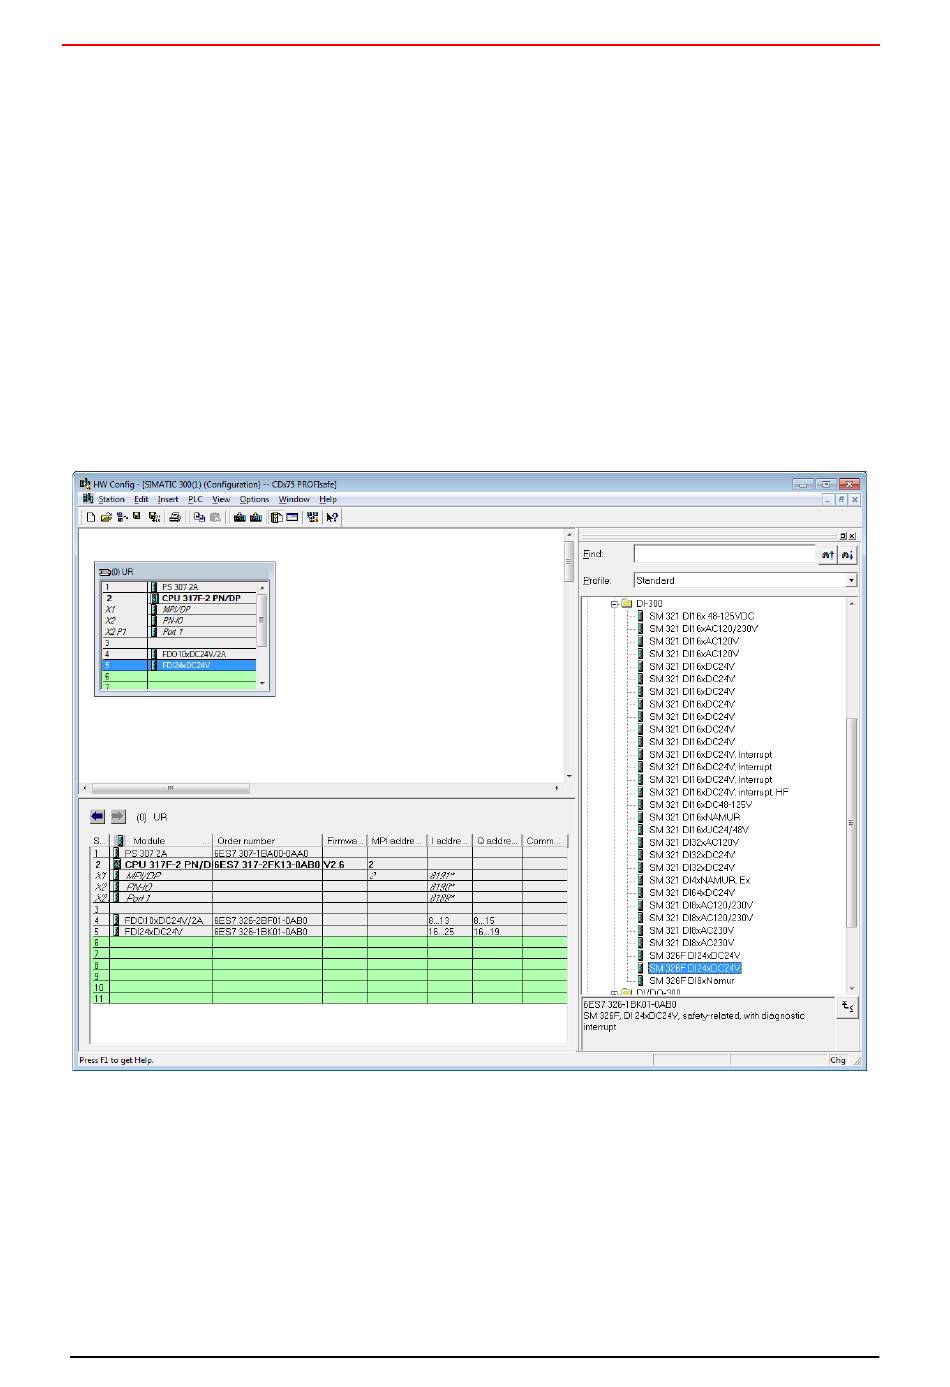Open the Edit menu
Screen dimensions: 950x1387
click(x=141, y=499)
